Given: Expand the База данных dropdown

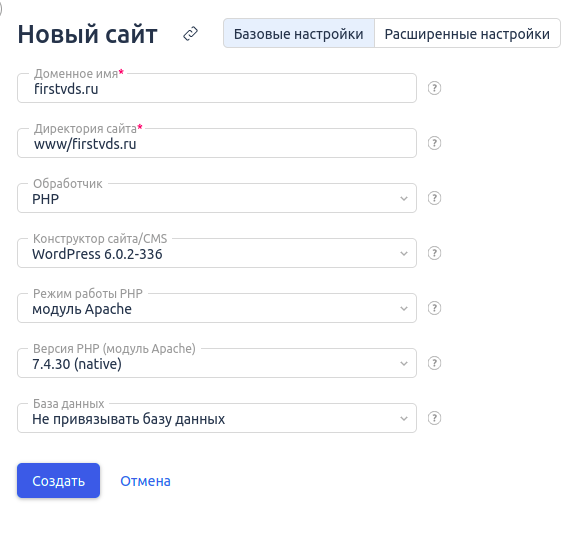Looking at the screenshot, I should click(217, 418).
